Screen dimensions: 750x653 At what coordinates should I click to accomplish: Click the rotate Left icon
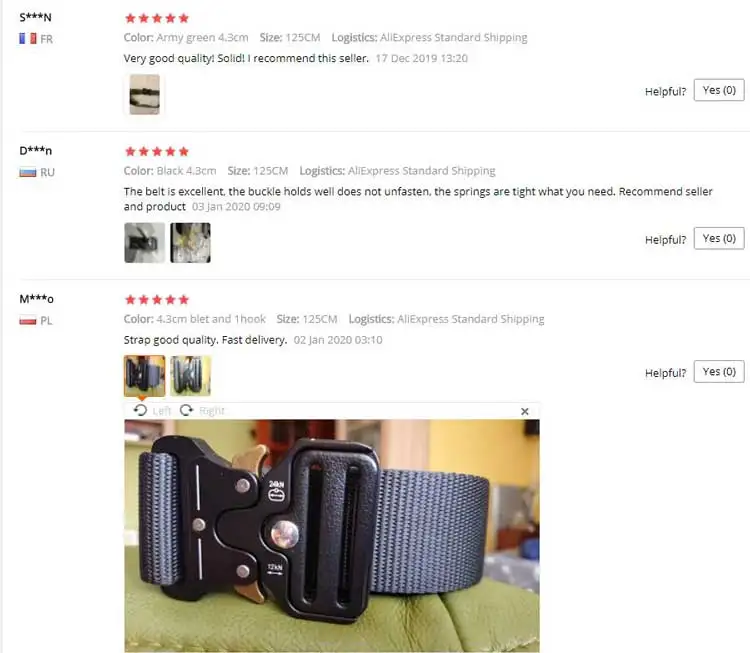click(x=140, y=410)
